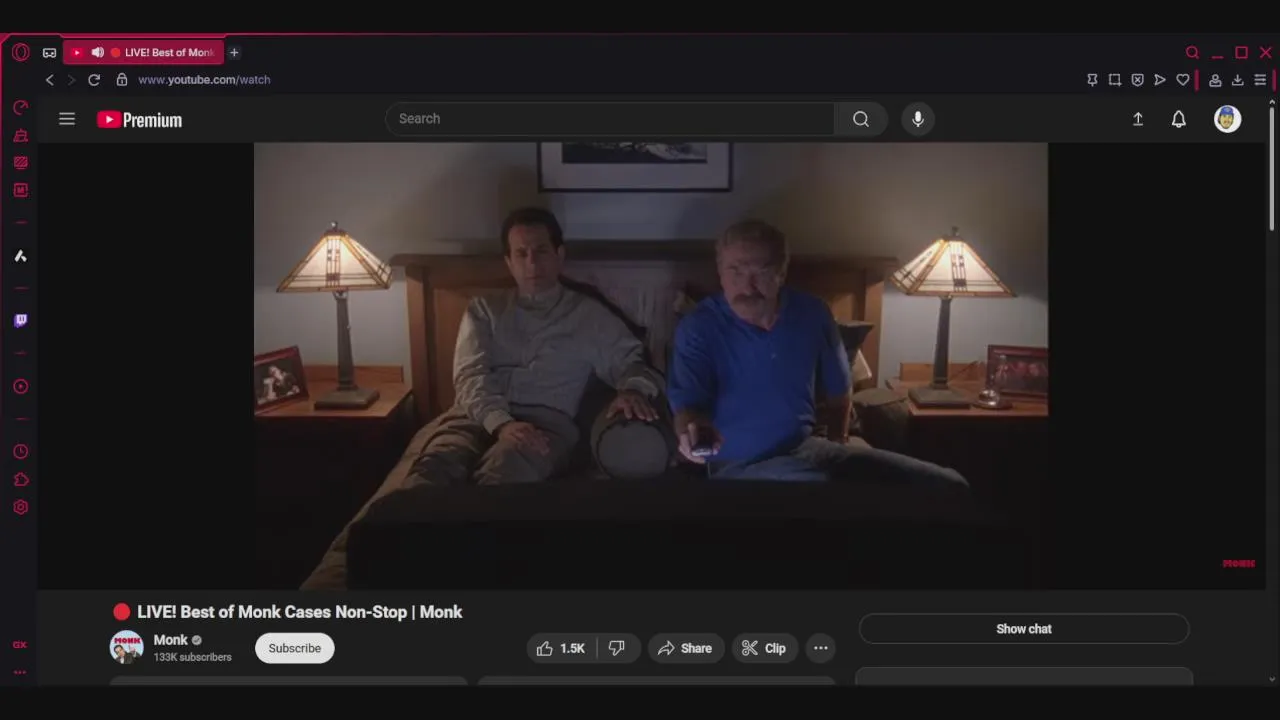Share the Monk live video

tap(685, 648)
